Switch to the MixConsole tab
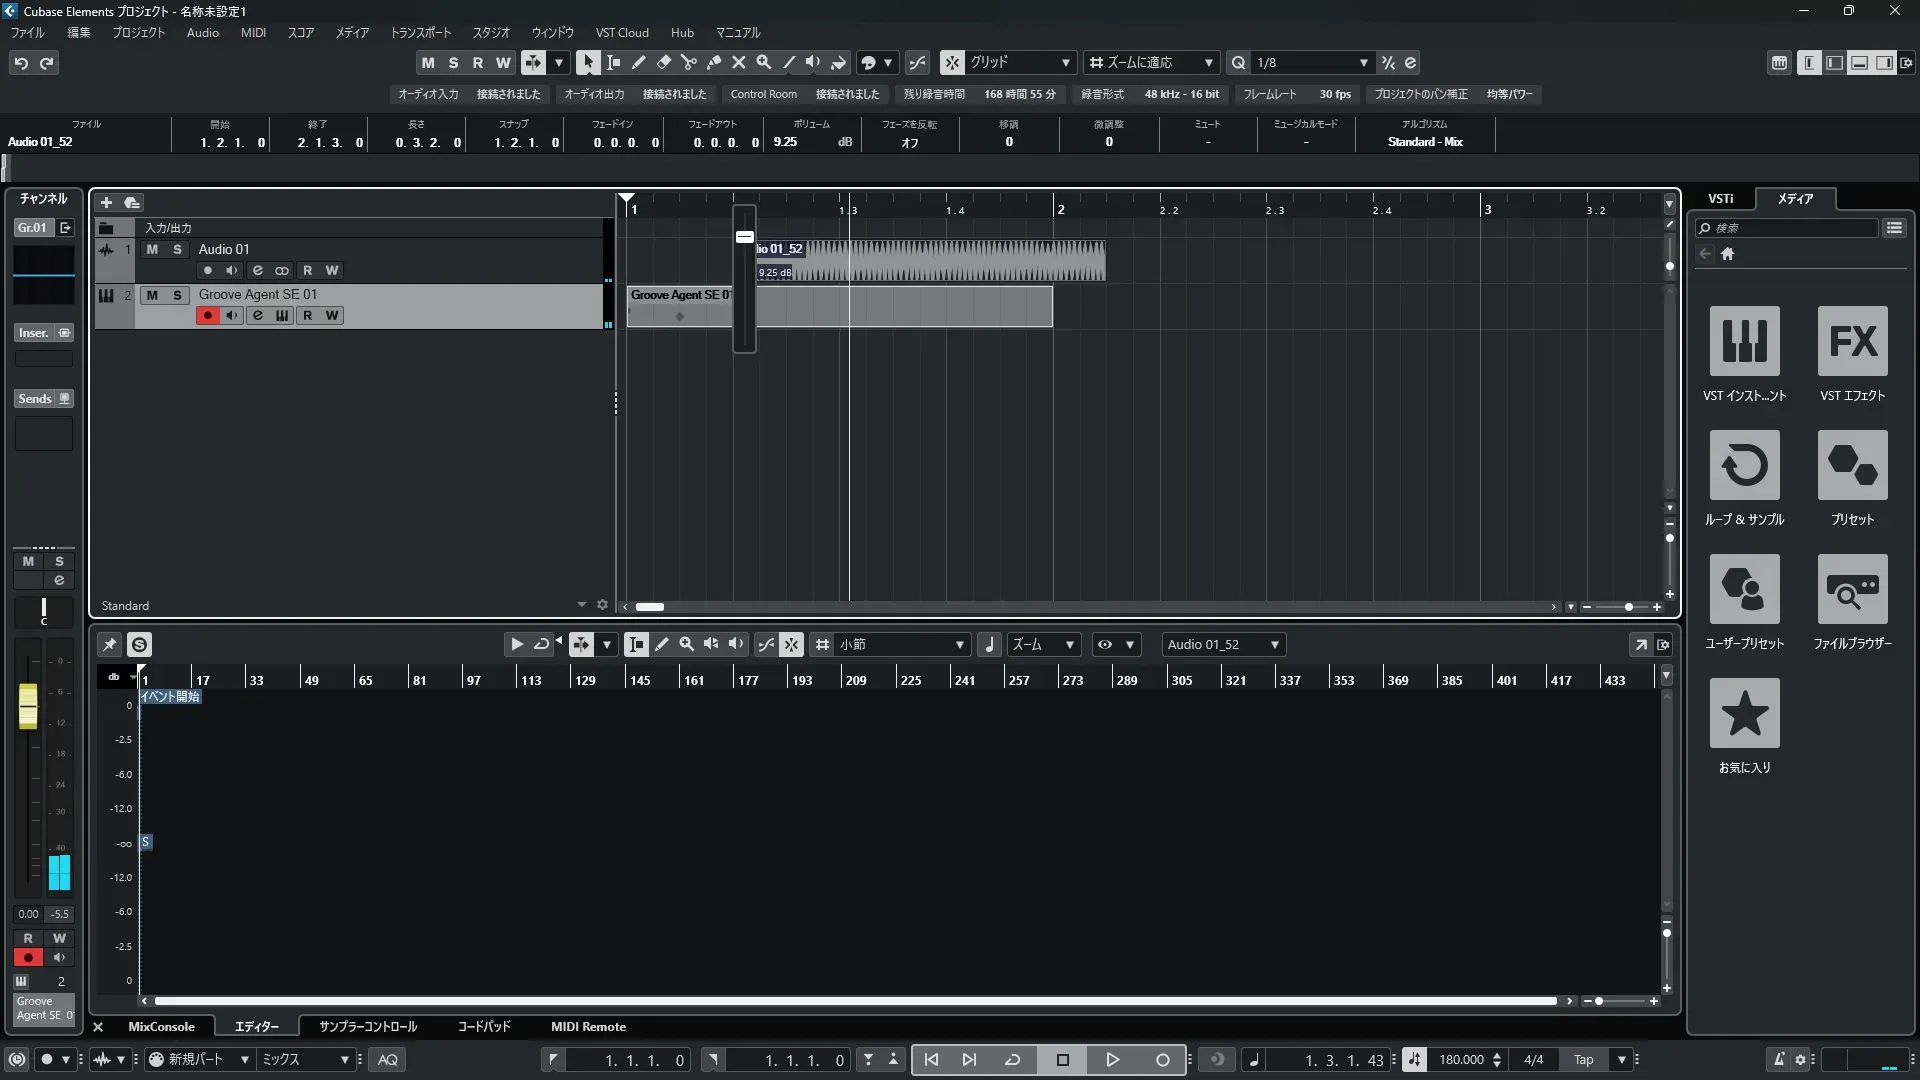 coord(161,1027)
